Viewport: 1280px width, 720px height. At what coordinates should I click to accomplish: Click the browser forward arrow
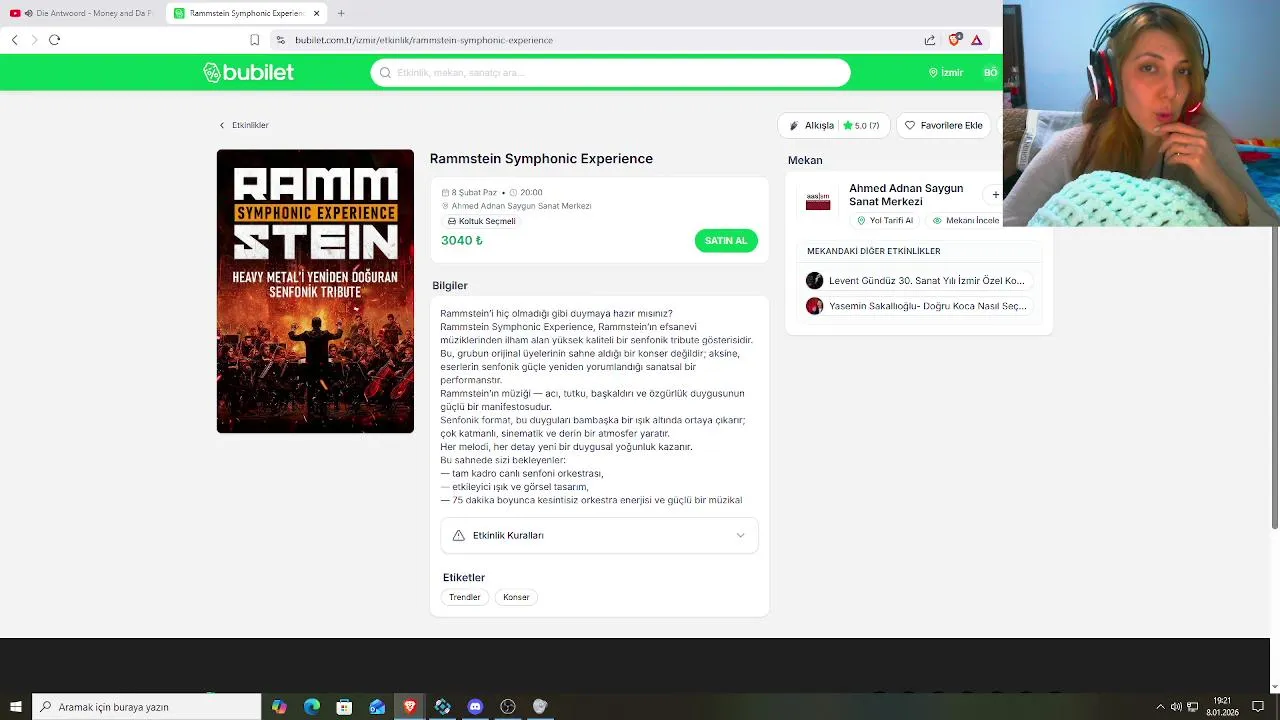tap(34, 40)
